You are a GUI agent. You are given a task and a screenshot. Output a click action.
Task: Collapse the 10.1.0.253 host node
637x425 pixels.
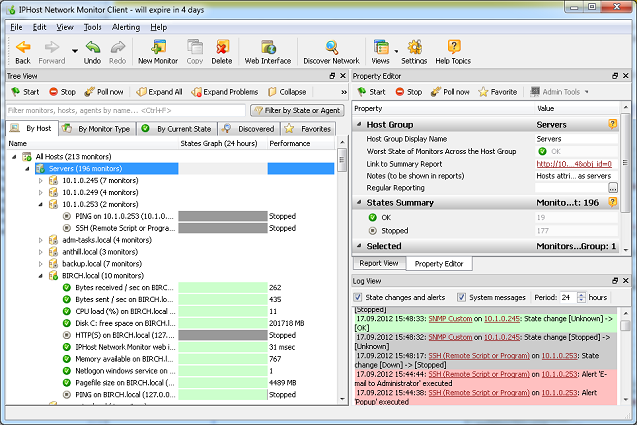pos(41,204)
